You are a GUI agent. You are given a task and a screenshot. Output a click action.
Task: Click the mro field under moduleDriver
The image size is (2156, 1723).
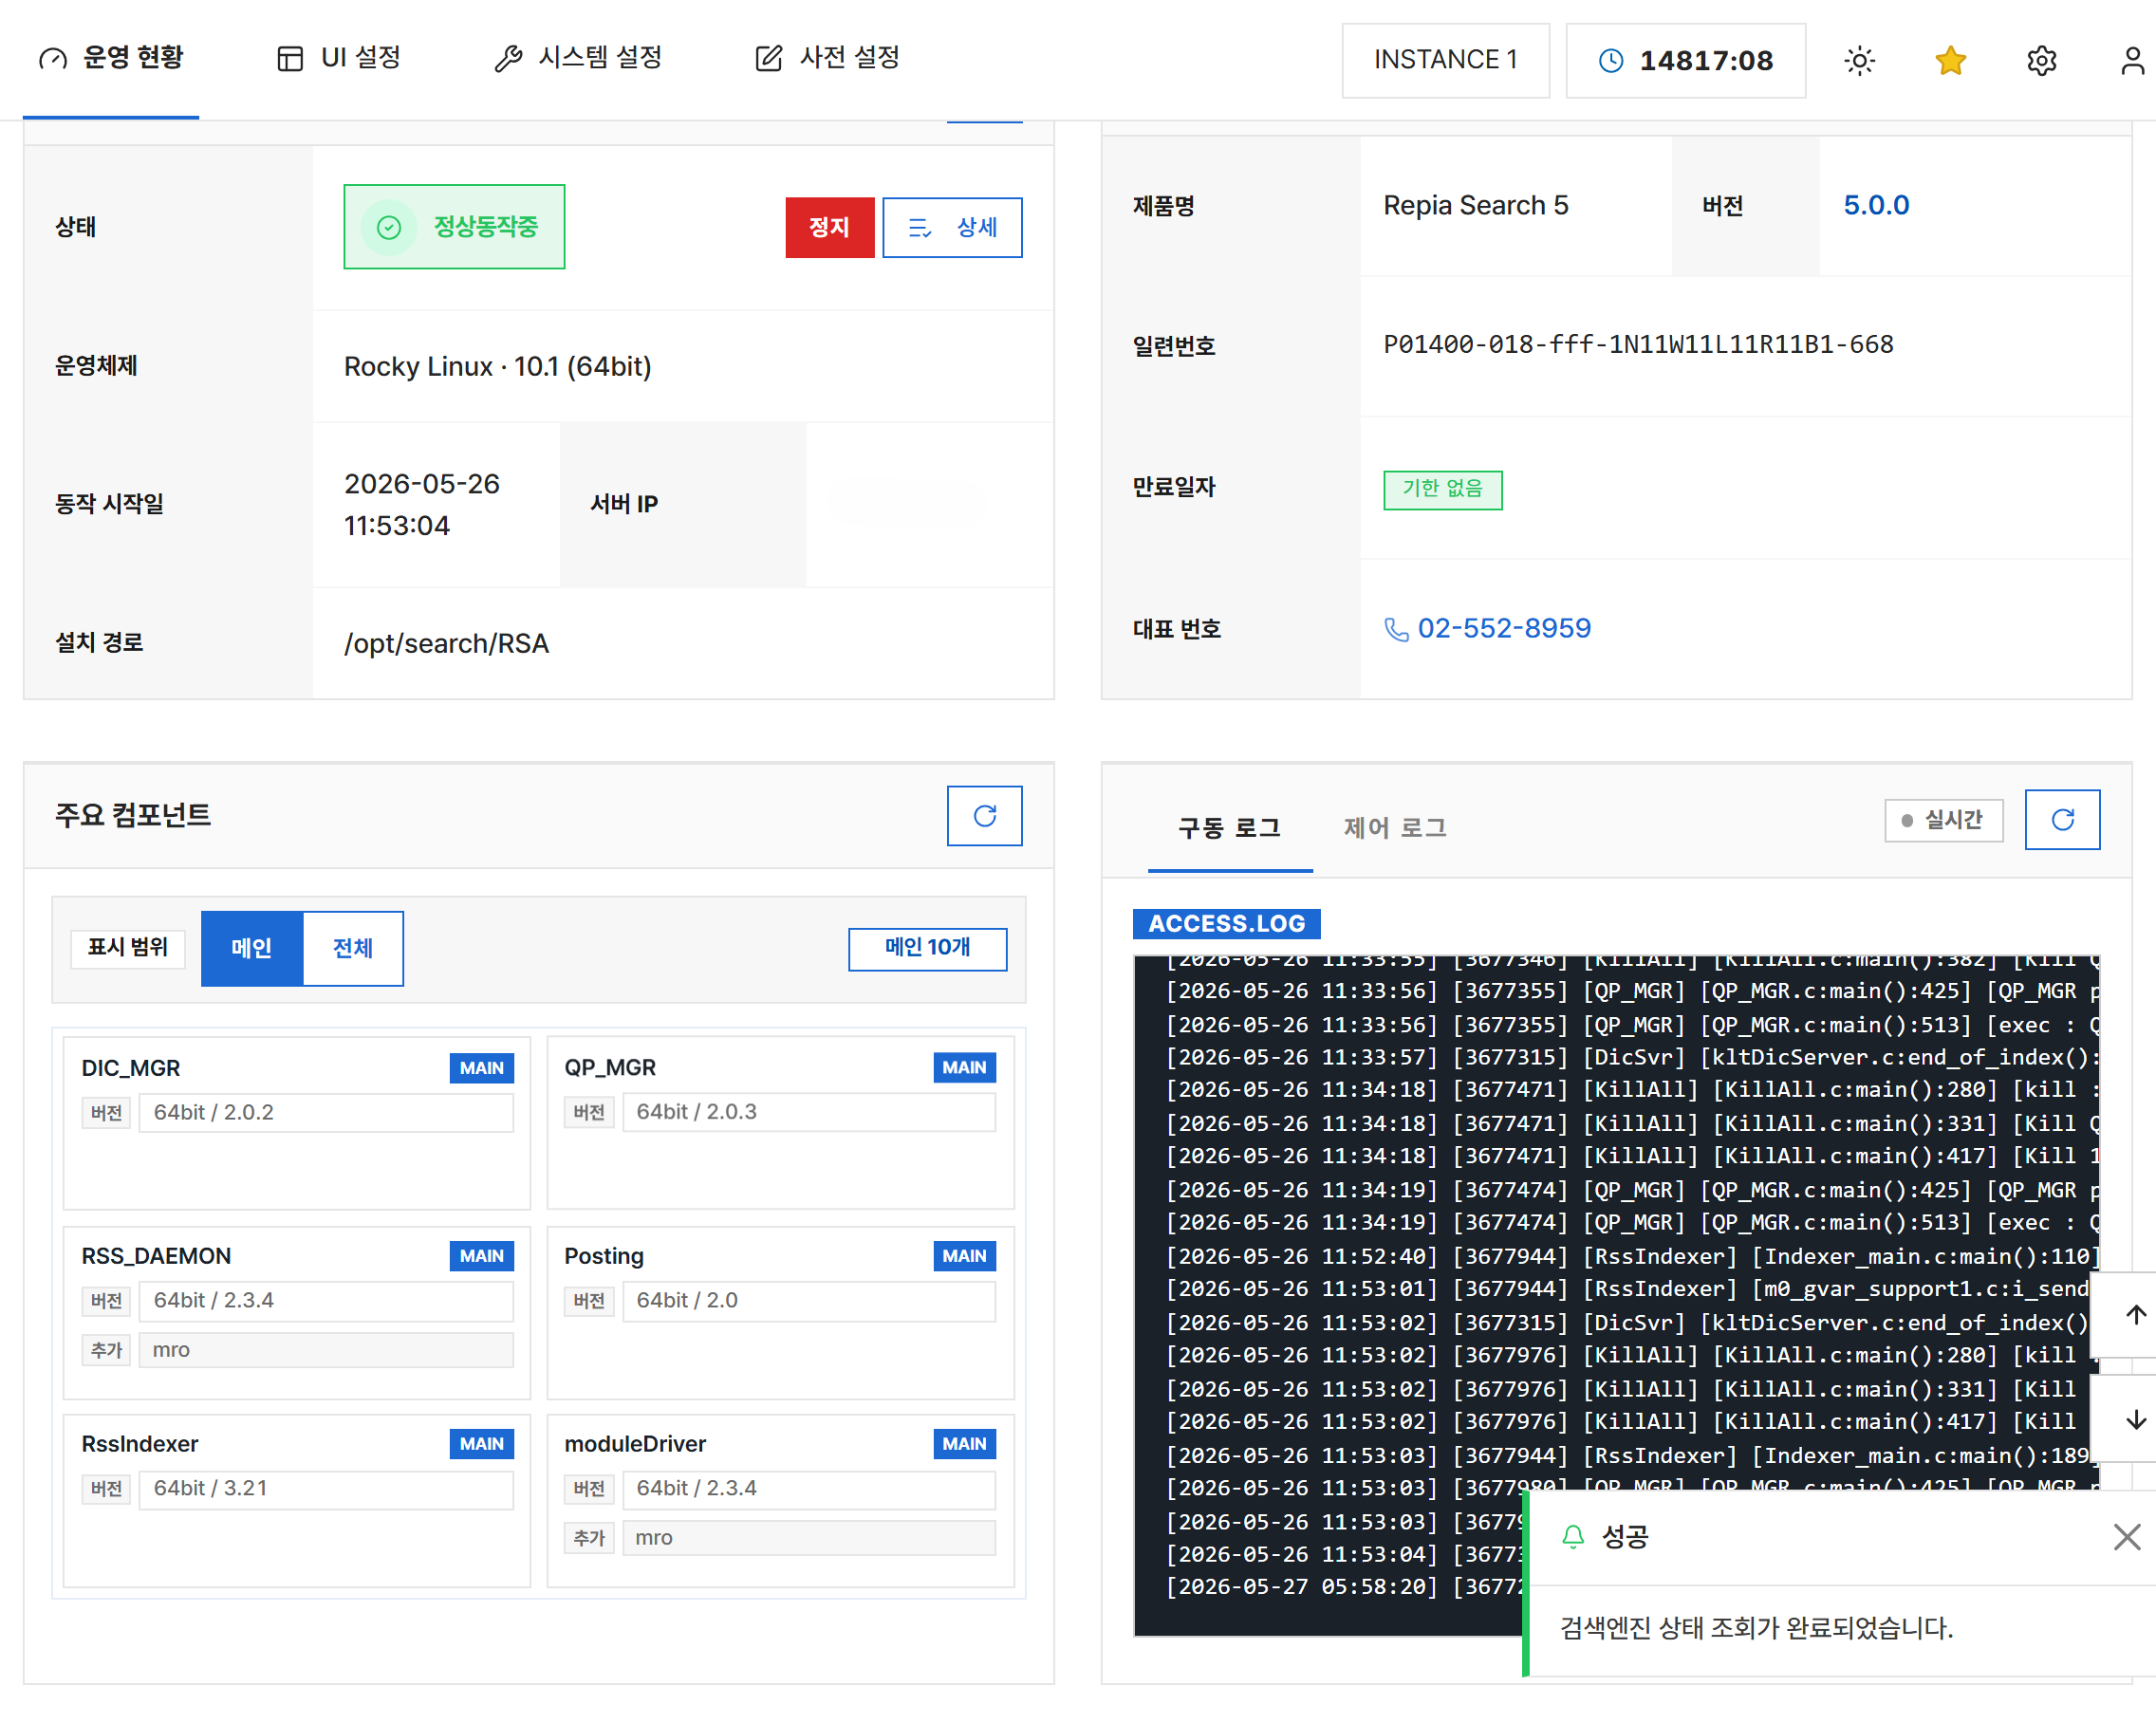point(808,1538)
